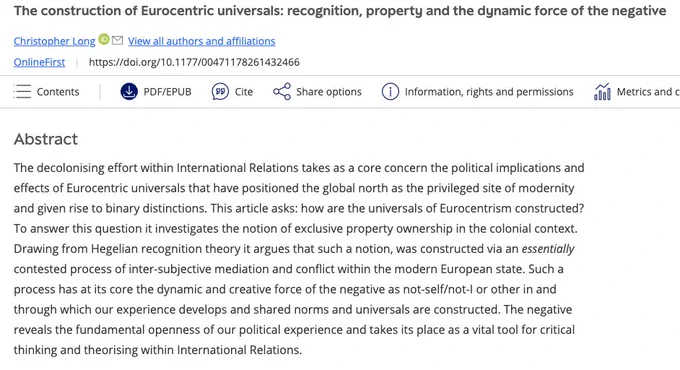Click the article DOI URL text
The height and width of the screenshot is (370, 680).
[194, 62]
